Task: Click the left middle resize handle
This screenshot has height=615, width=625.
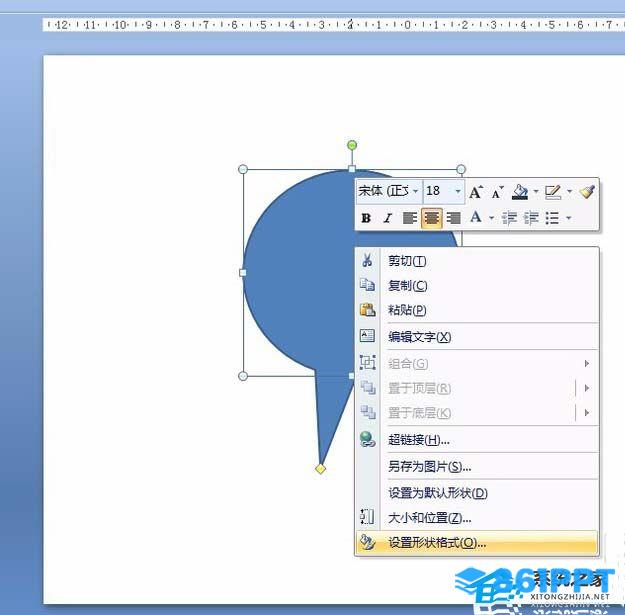Action: pyautogui.click(x=243, y=273)
